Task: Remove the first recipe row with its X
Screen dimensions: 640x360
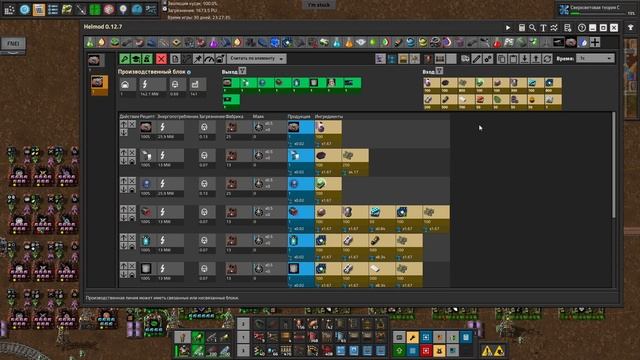Action: [132, 124]
